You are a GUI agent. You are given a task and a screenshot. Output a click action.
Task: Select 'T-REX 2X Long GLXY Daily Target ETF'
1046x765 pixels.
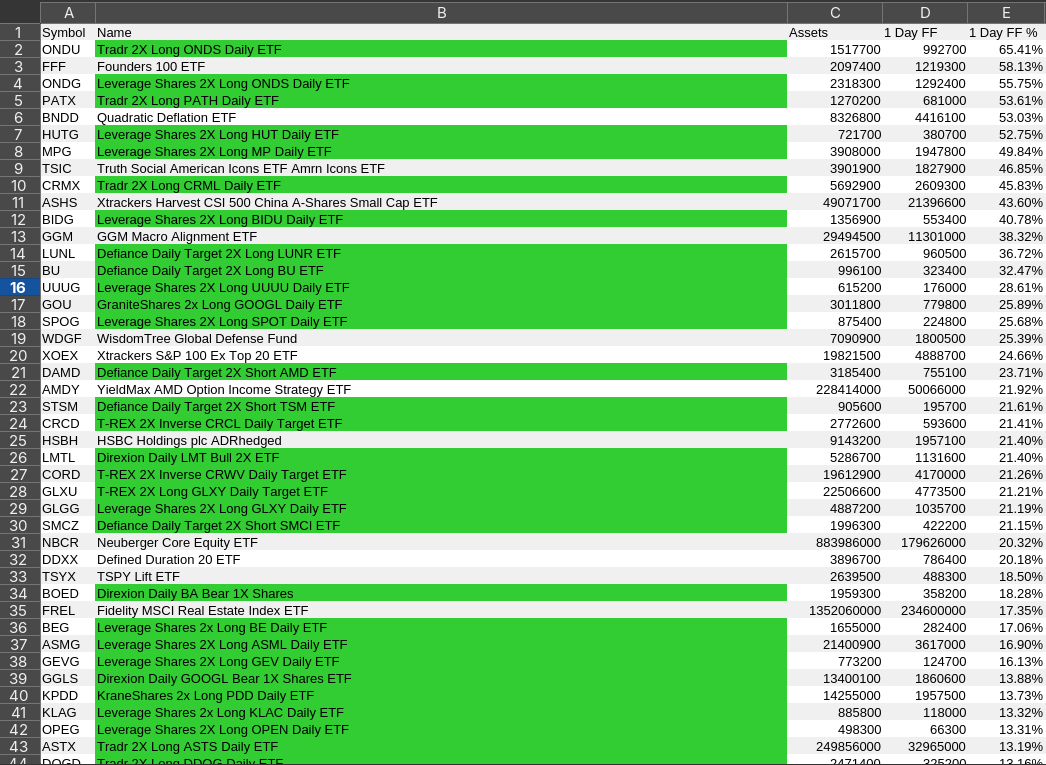[441, 492]
